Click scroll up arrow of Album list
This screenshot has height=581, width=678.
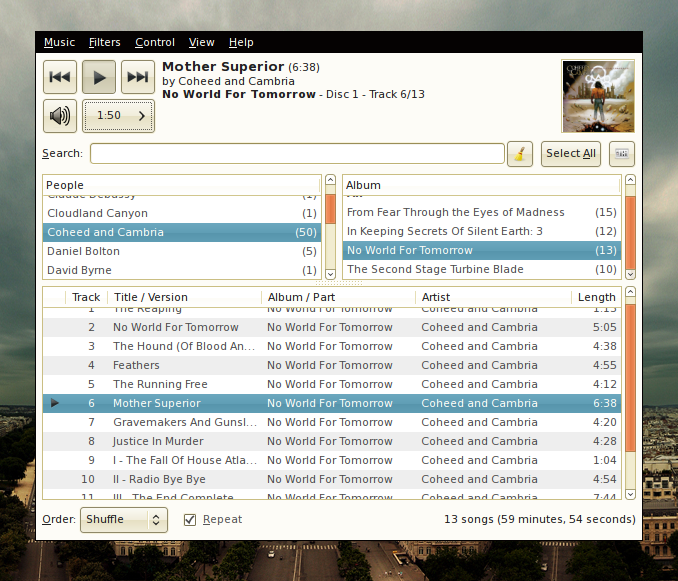coord(630,180)
